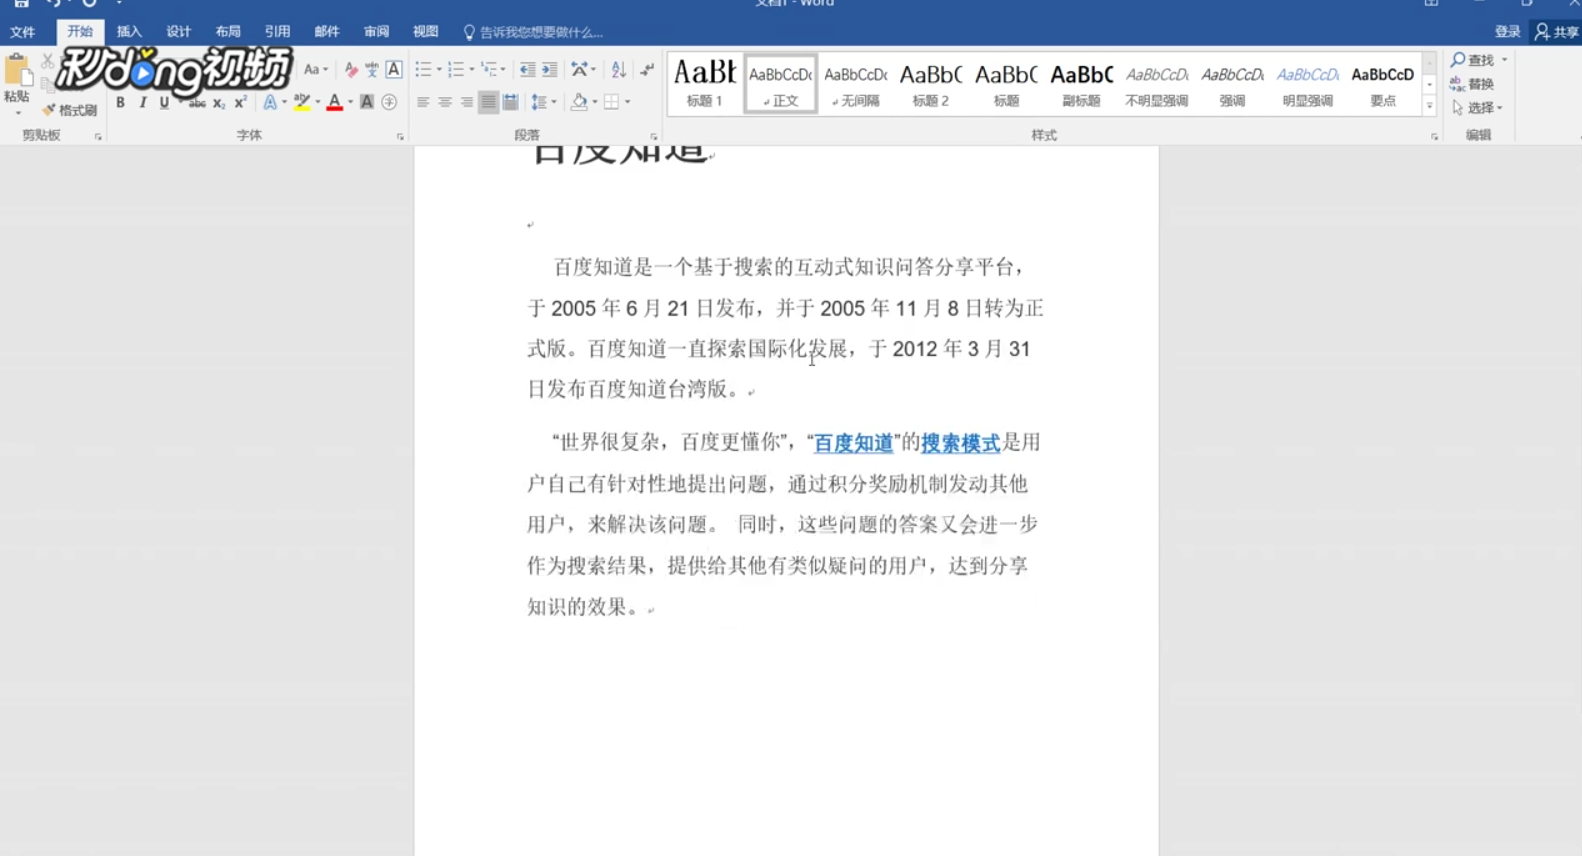
Task: Toggle Strikethrough formatting
Action: coord(197,102)
